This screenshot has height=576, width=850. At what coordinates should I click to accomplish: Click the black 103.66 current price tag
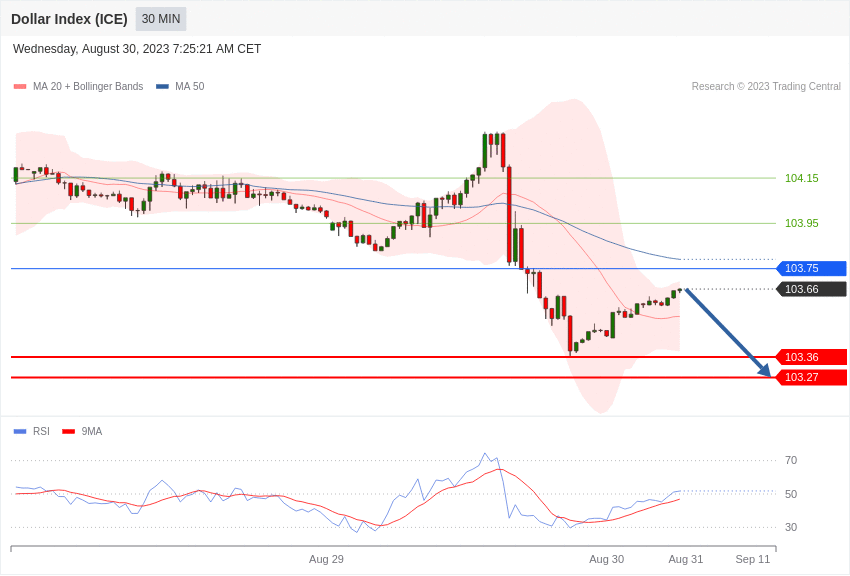click(x=812, y=289)
